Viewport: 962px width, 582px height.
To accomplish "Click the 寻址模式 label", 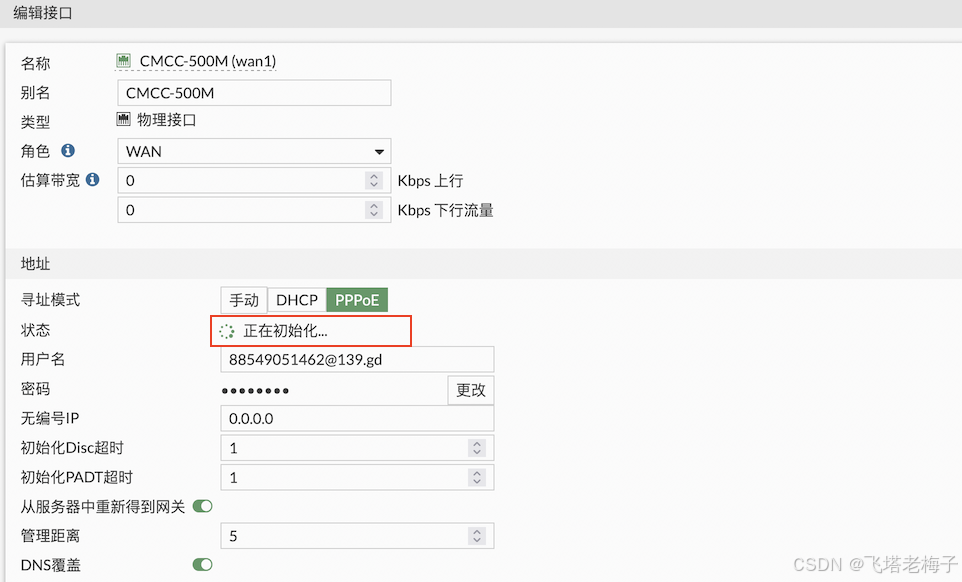I will click(x=50, y=300).
